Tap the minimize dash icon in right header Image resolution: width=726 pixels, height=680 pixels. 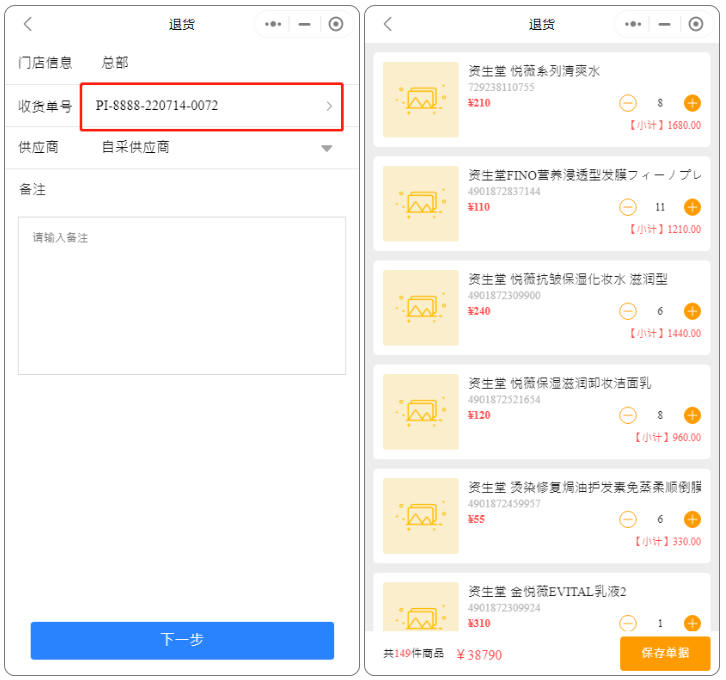point(664,24)
